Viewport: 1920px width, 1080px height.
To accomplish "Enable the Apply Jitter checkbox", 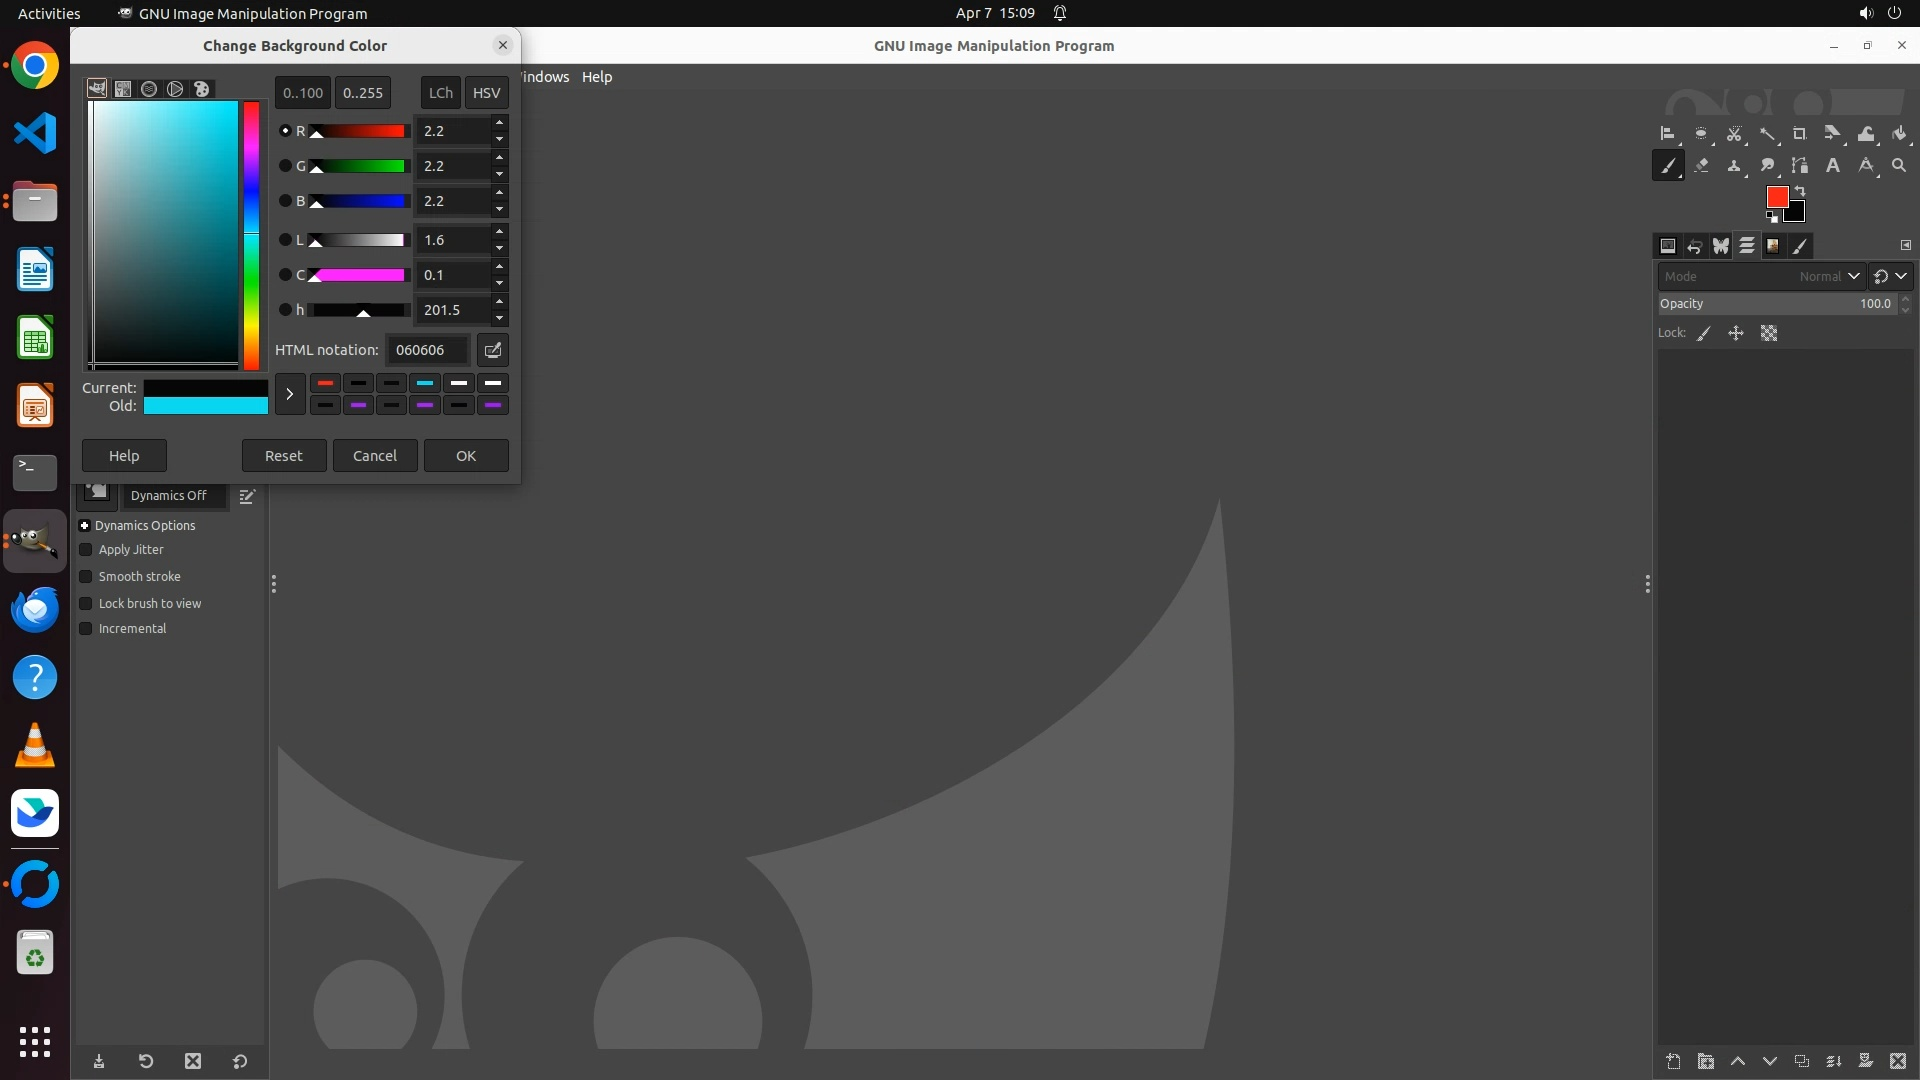I will pyautogui.click(x=86, y=550).
